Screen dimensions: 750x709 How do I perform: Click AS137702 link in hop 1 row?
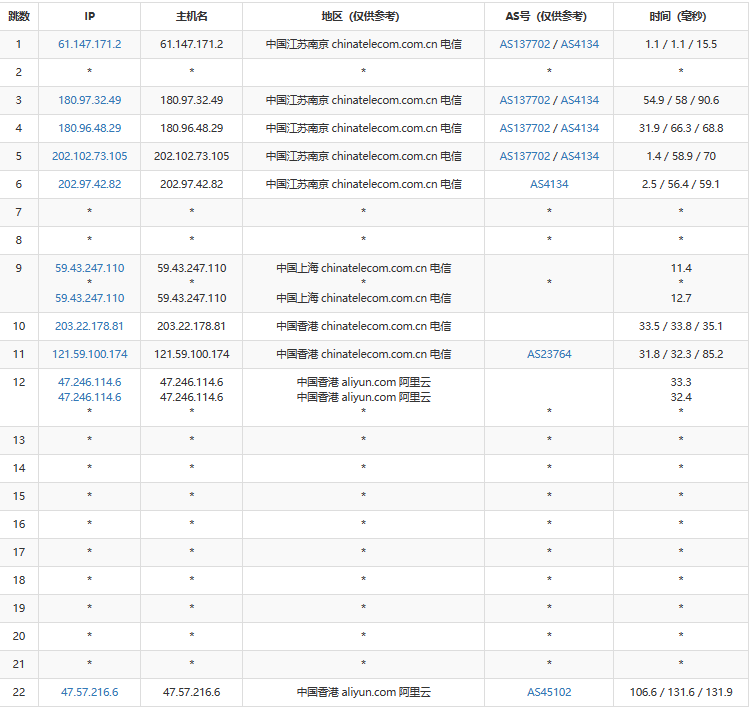(x=525, y=44)
